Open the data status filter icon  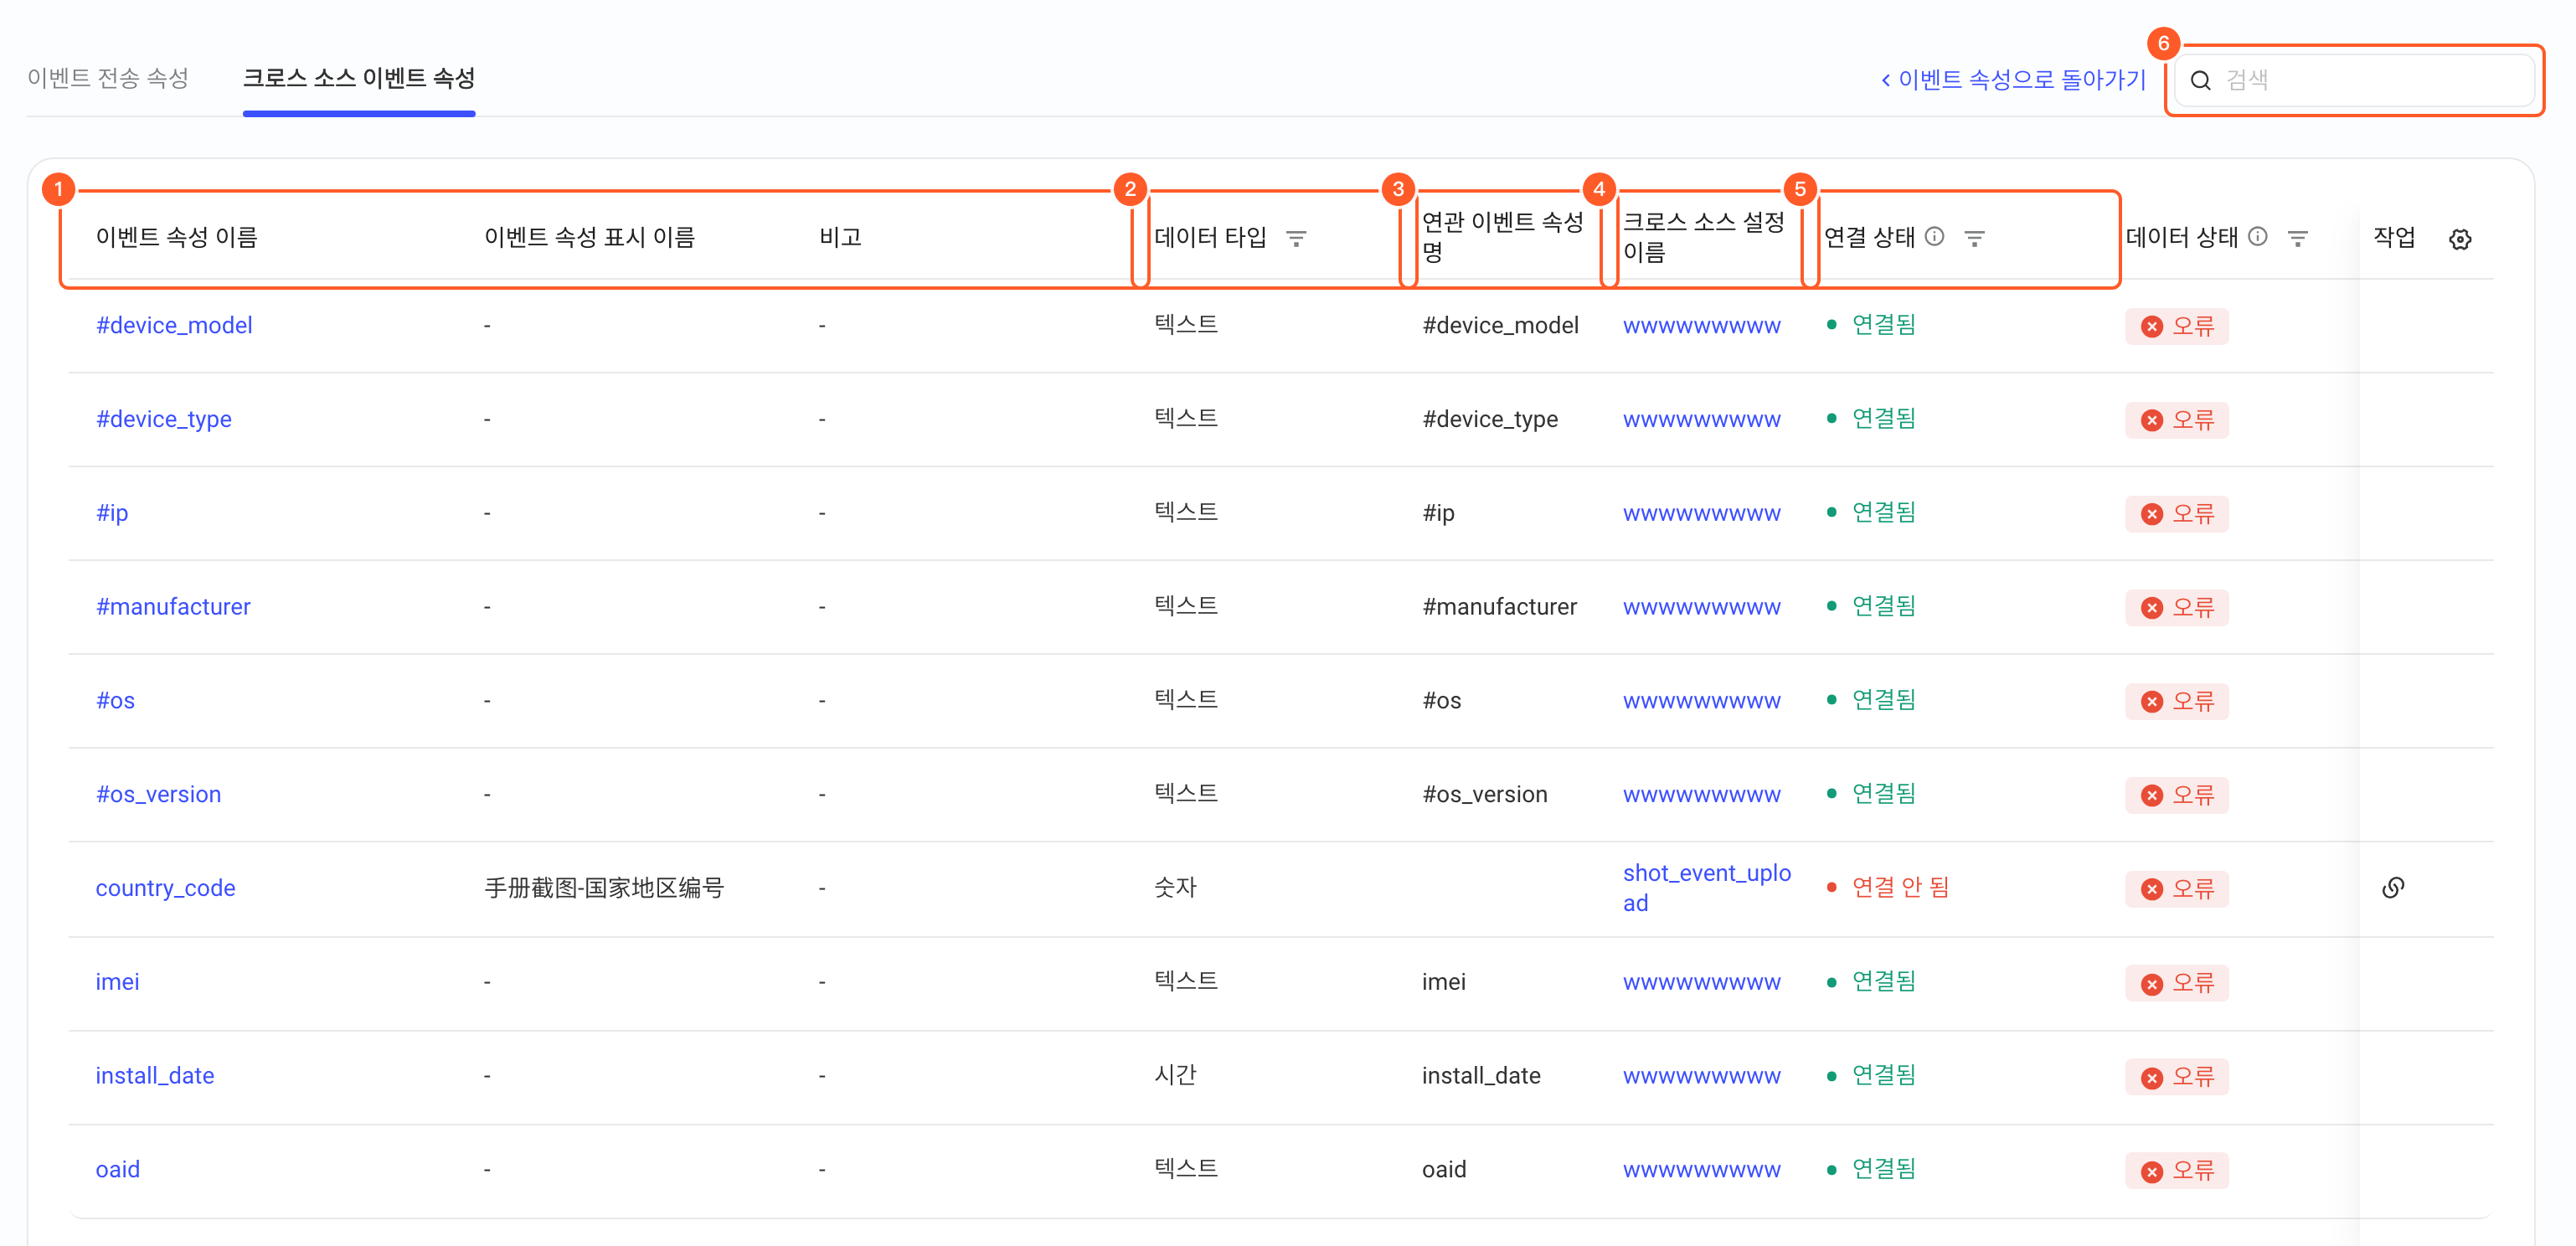pyautogui.click(x=2297, y=238)
